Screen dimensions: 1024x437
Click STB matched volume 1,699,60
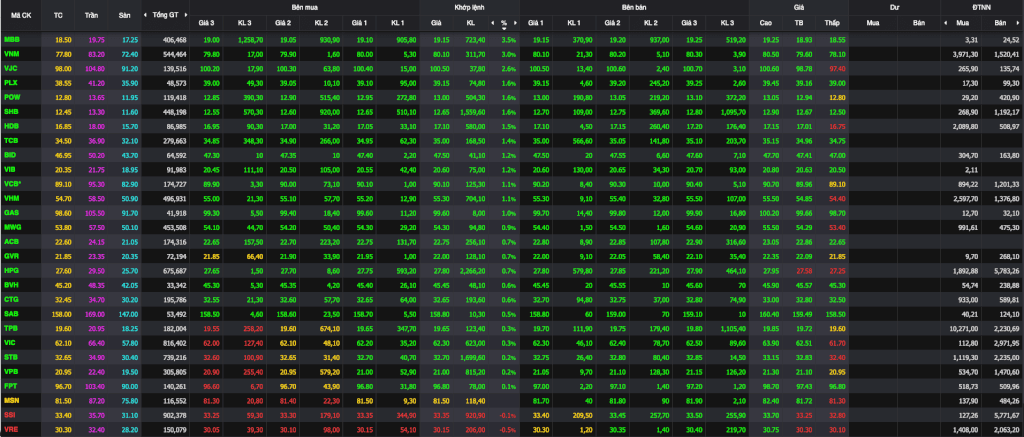coord(472,357)
